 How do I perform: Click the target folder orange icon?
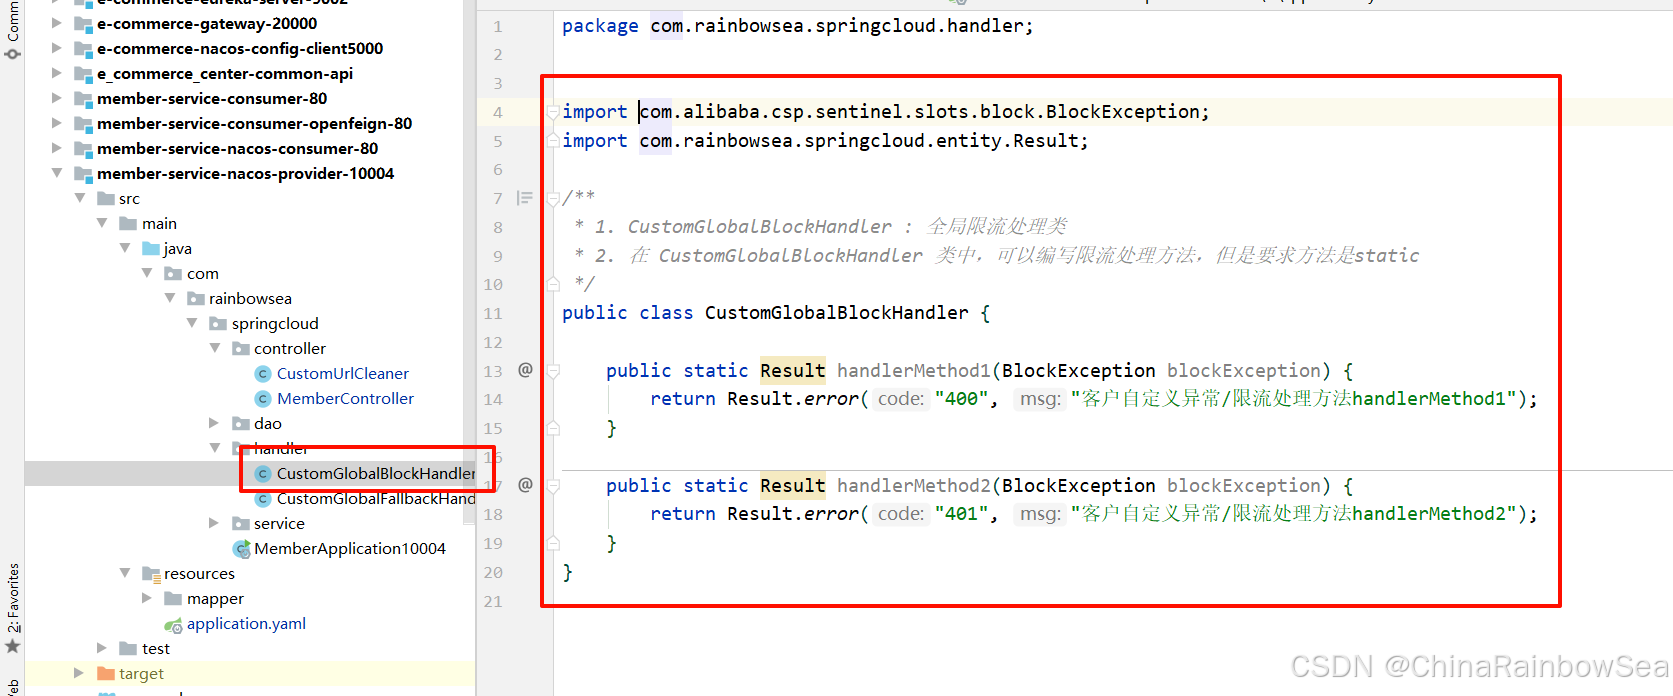coord(106,673)
